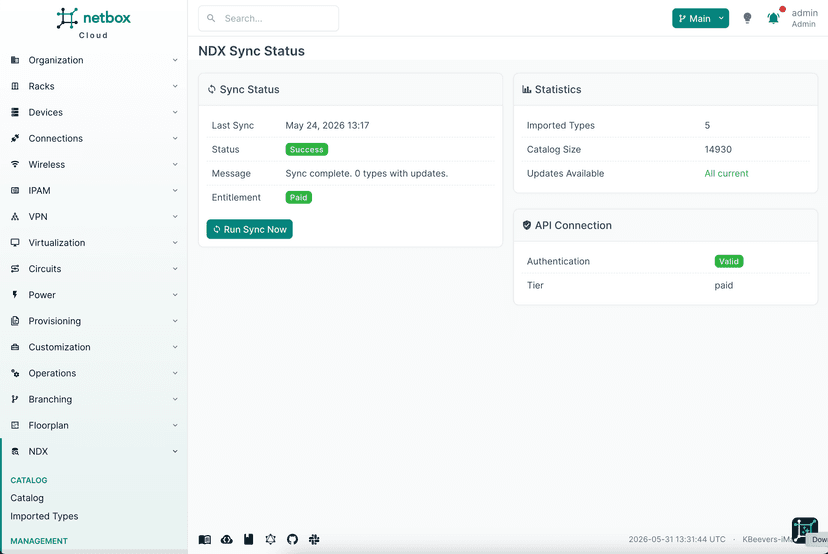Open the Provisioning menu
828x554 pixels.
click(x=94, y=321)
